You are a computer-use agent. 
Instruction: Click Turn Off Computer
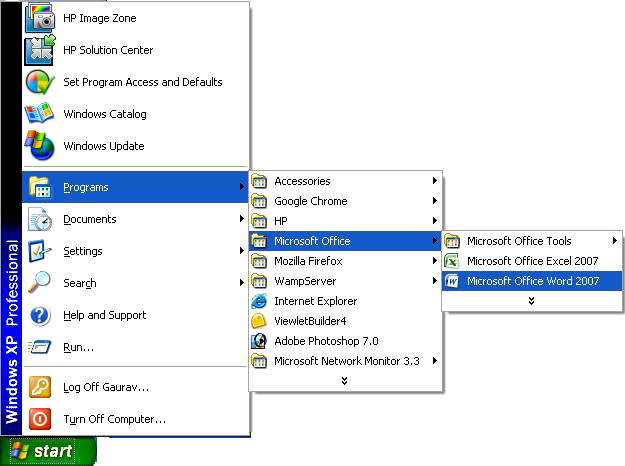click(114, 419)
